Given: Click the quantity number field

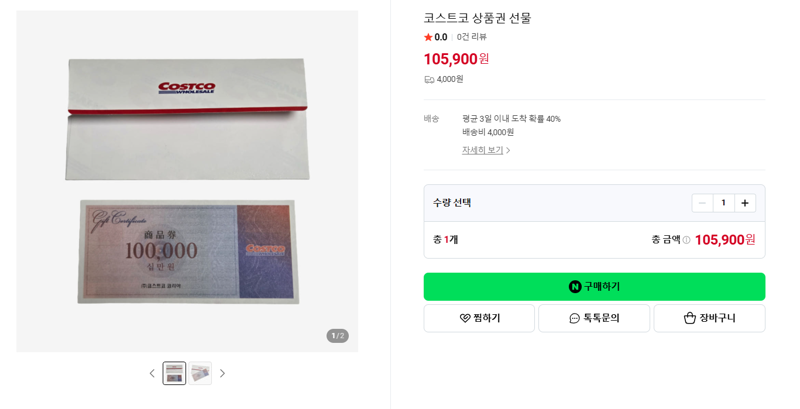Looking at the screenshot, I should 723,203.
